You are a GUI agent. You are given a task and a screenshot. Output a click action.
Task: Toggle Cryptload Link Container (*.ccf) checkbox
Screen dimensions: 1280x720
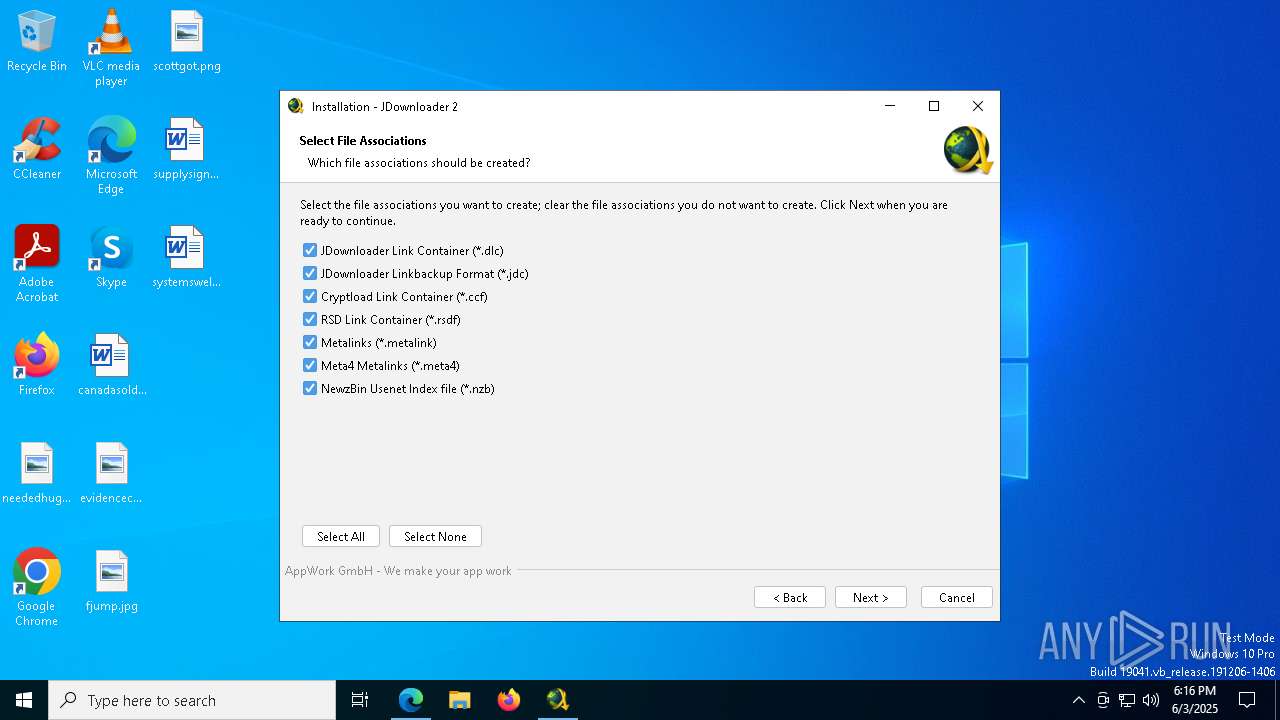pyautogui.click(x=310, y=297)
